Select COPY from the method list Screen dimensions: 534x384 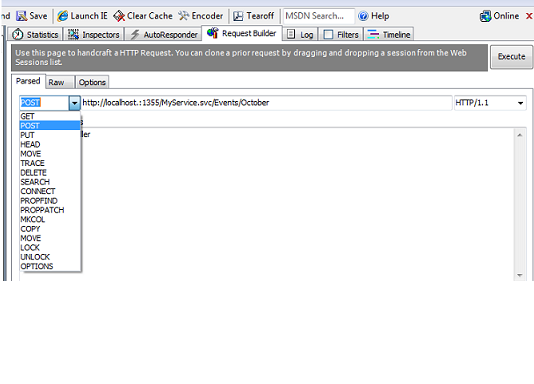[x=50, y=229]
